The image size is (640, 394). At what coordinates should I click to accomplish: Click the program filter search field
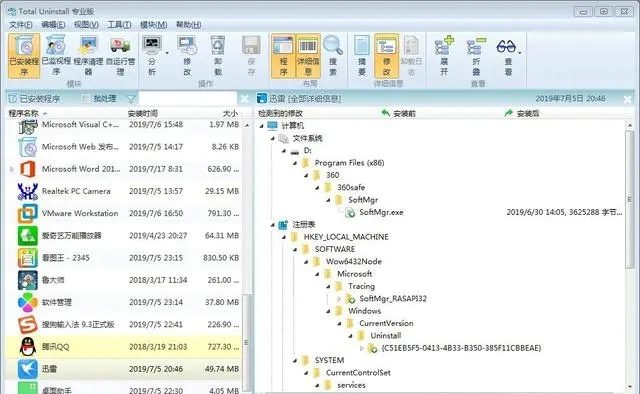(x=188, y=98)
